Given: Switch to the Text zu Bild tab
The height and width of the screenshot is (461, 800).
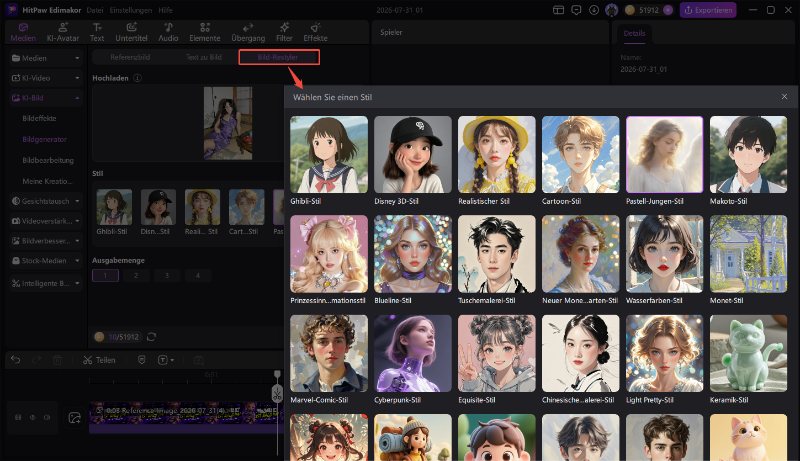Looking at the screenshot, I should 204,57.
